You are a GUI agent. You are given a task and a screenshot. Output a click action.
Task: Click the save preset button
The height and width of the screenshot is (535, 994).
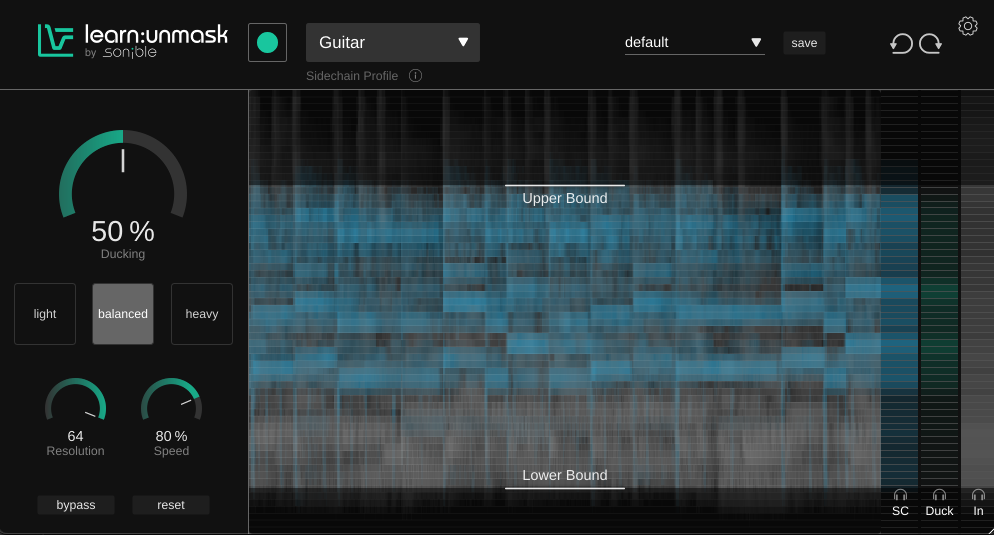pyautogui.click(x=804, y=43)
